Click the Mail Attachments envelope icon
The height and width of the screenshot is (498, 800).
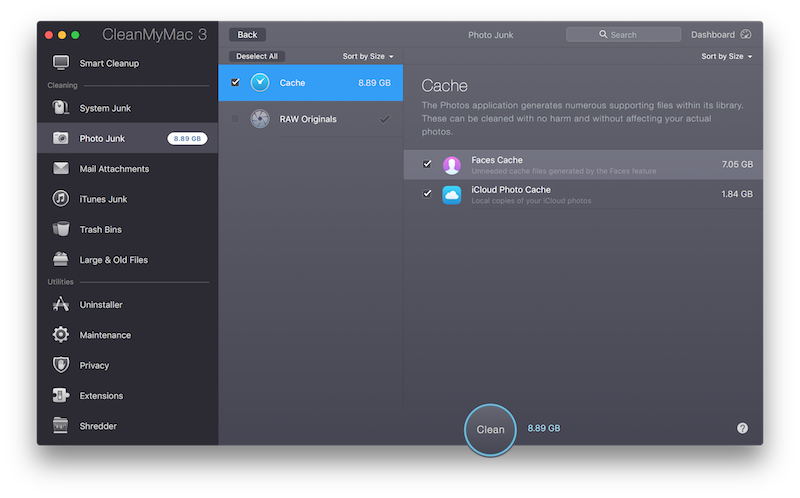pos(61,169)
